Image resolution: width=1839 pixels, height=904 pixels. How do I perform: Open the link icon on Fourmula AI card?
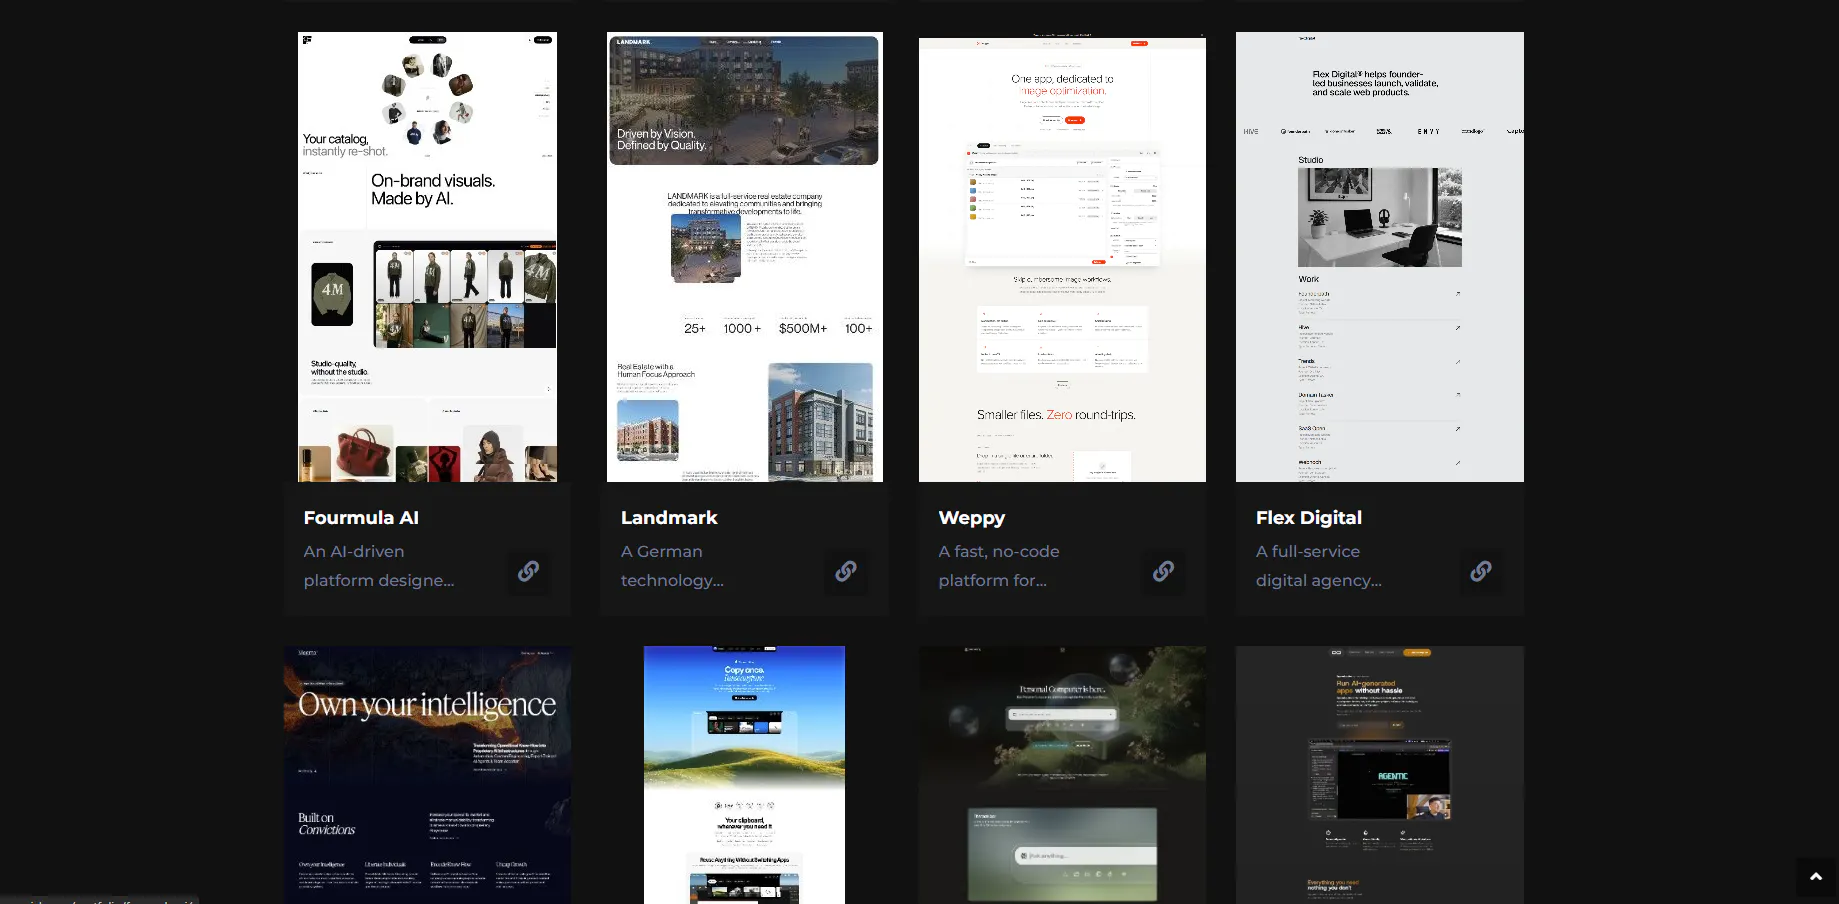pyautogui.click(x=528, y=571)
